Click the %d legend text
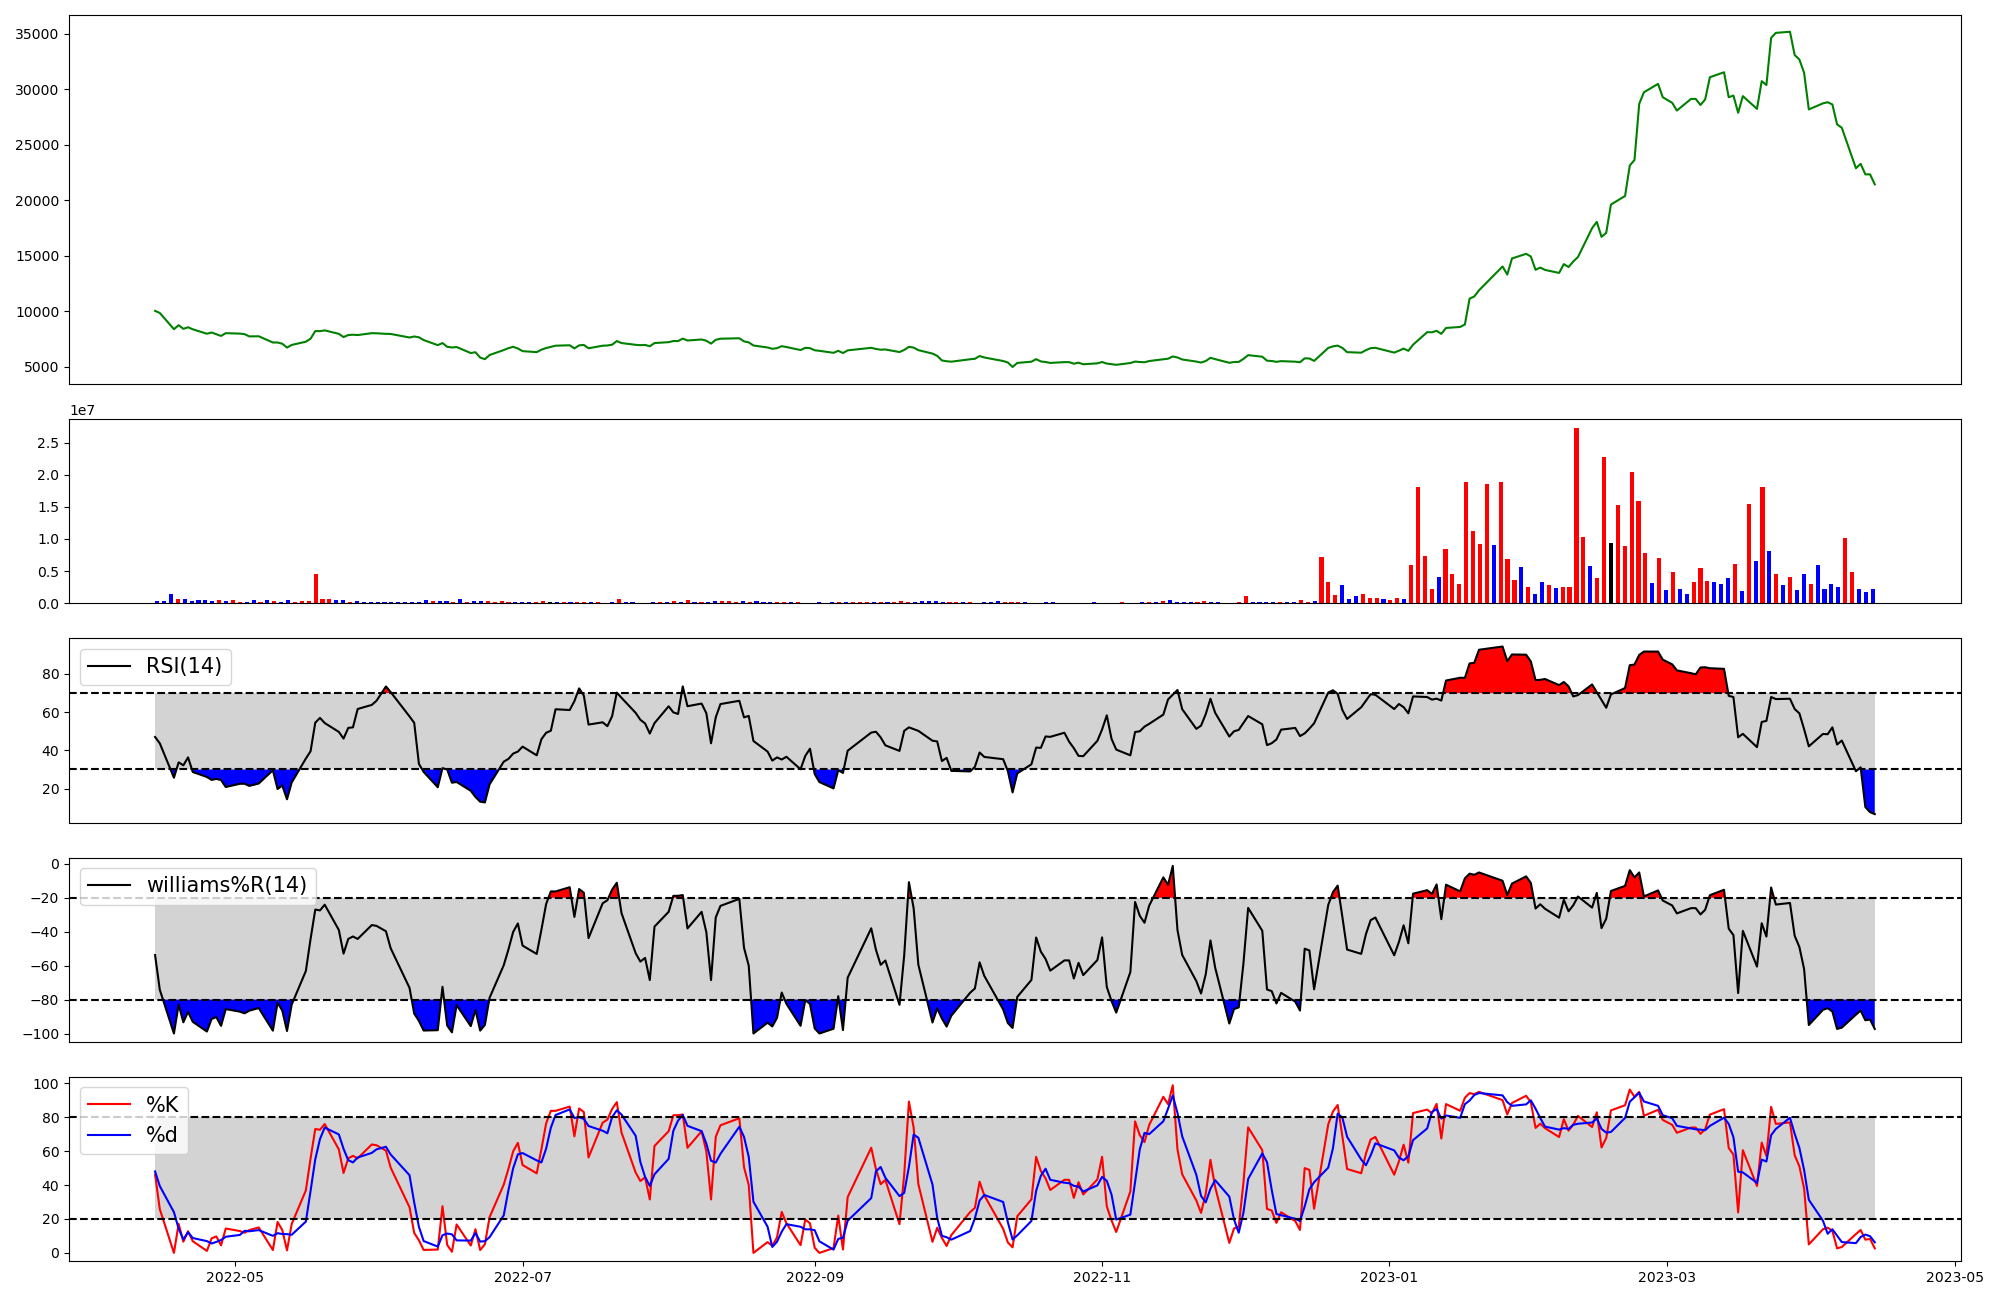This screenshot has width=2000, height=1300. [162, 1135]
